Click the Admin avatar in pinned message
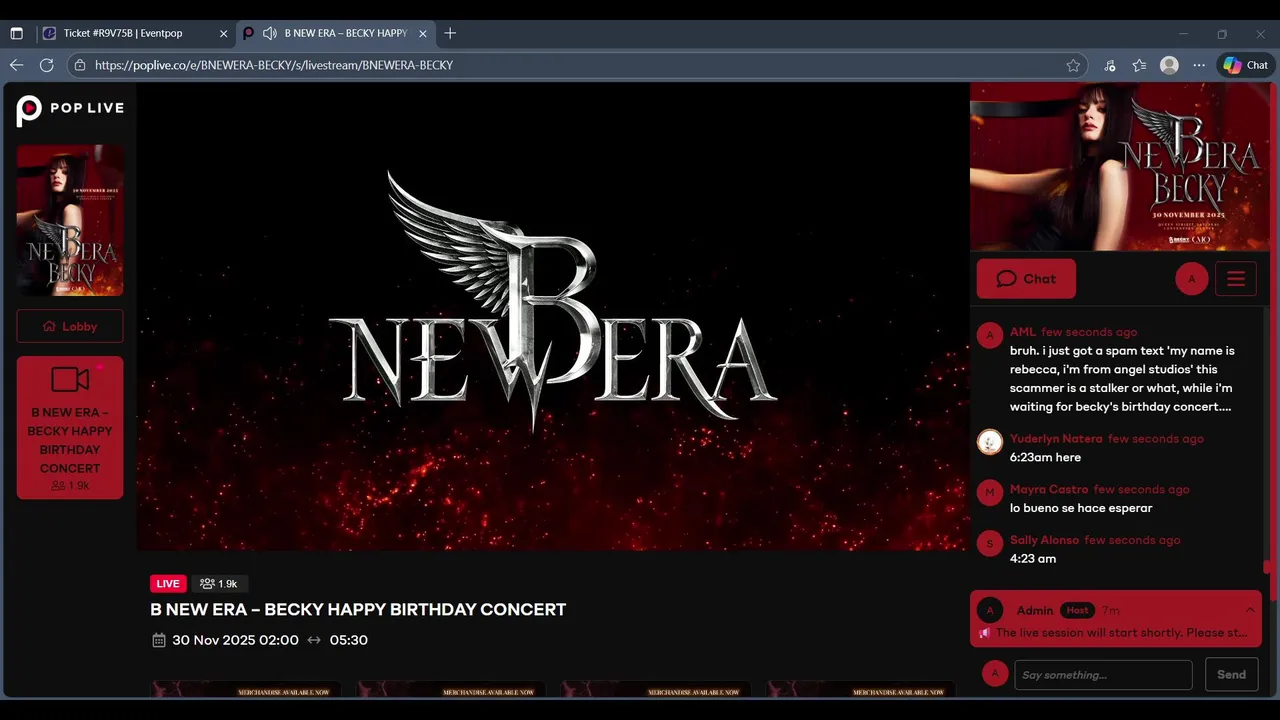Image resolution: width=1280 pixels, height=720 pixels. [x=990, y=610]
